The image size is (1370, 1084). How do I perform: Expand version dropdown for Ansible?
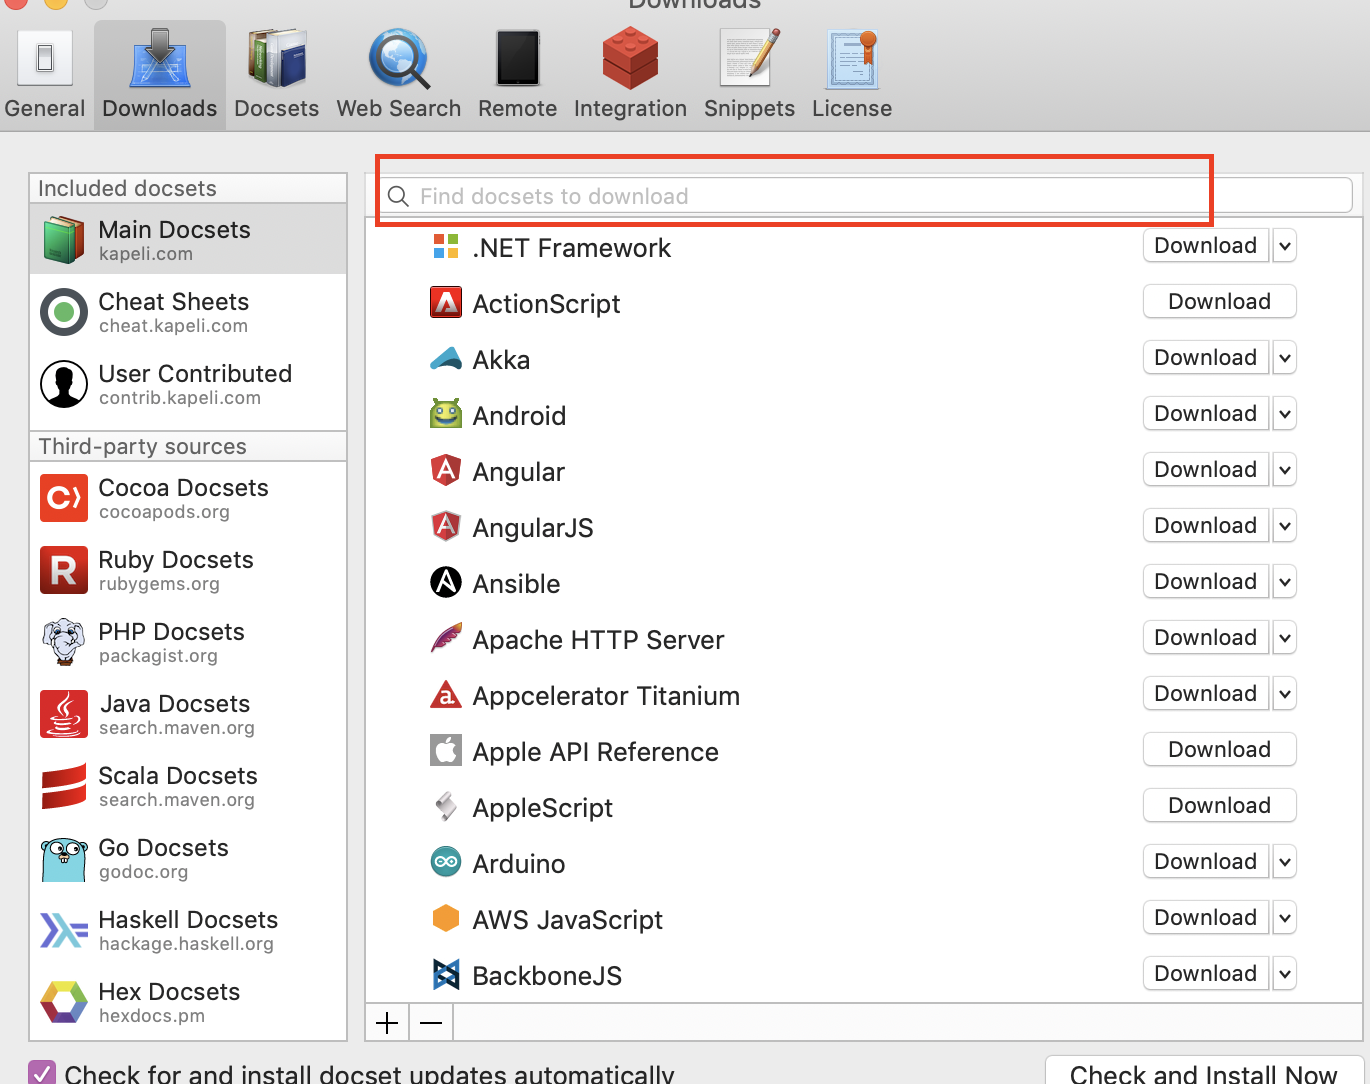point(1285,581)
